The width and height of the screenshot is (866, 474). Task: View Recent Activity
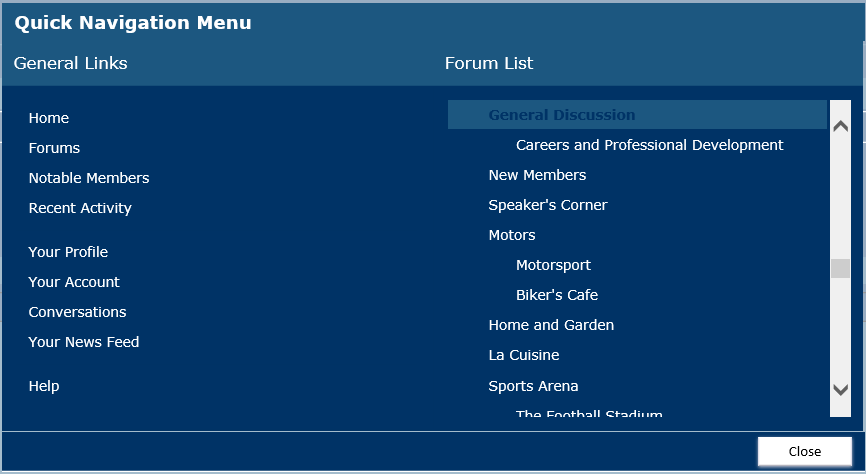[x=80, y=208]
